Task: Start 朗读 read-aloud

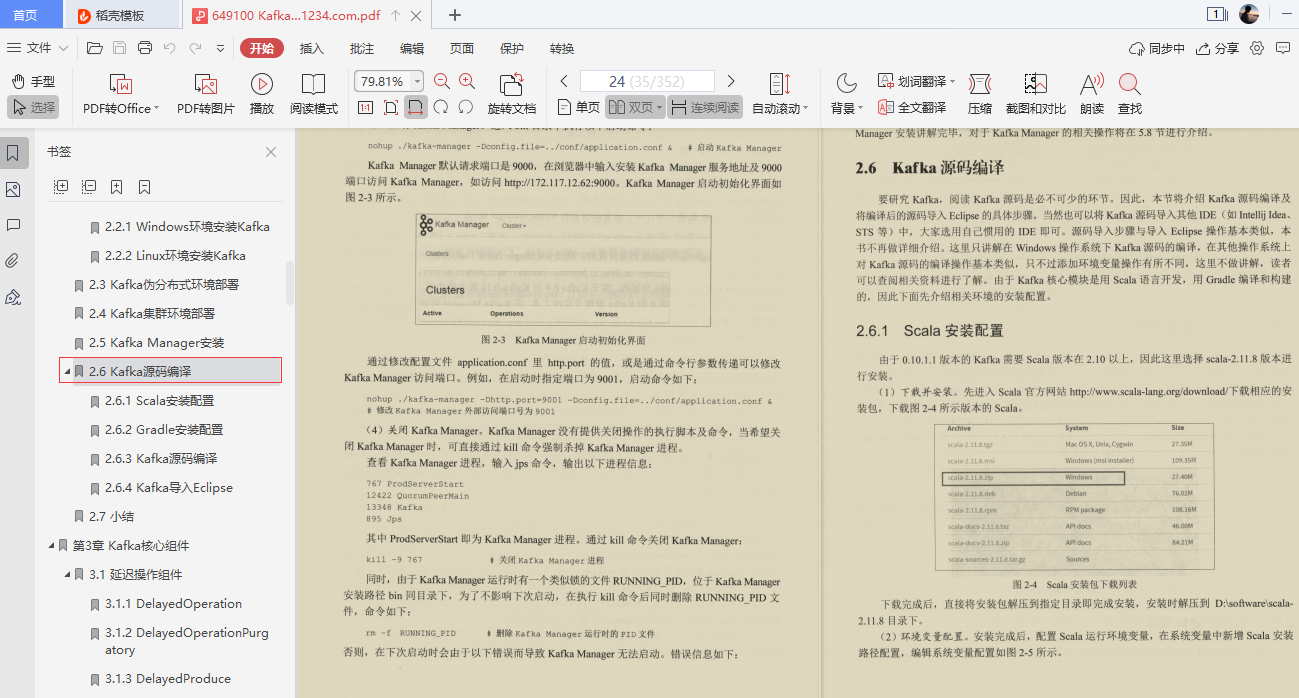Action: (1092, 93)
